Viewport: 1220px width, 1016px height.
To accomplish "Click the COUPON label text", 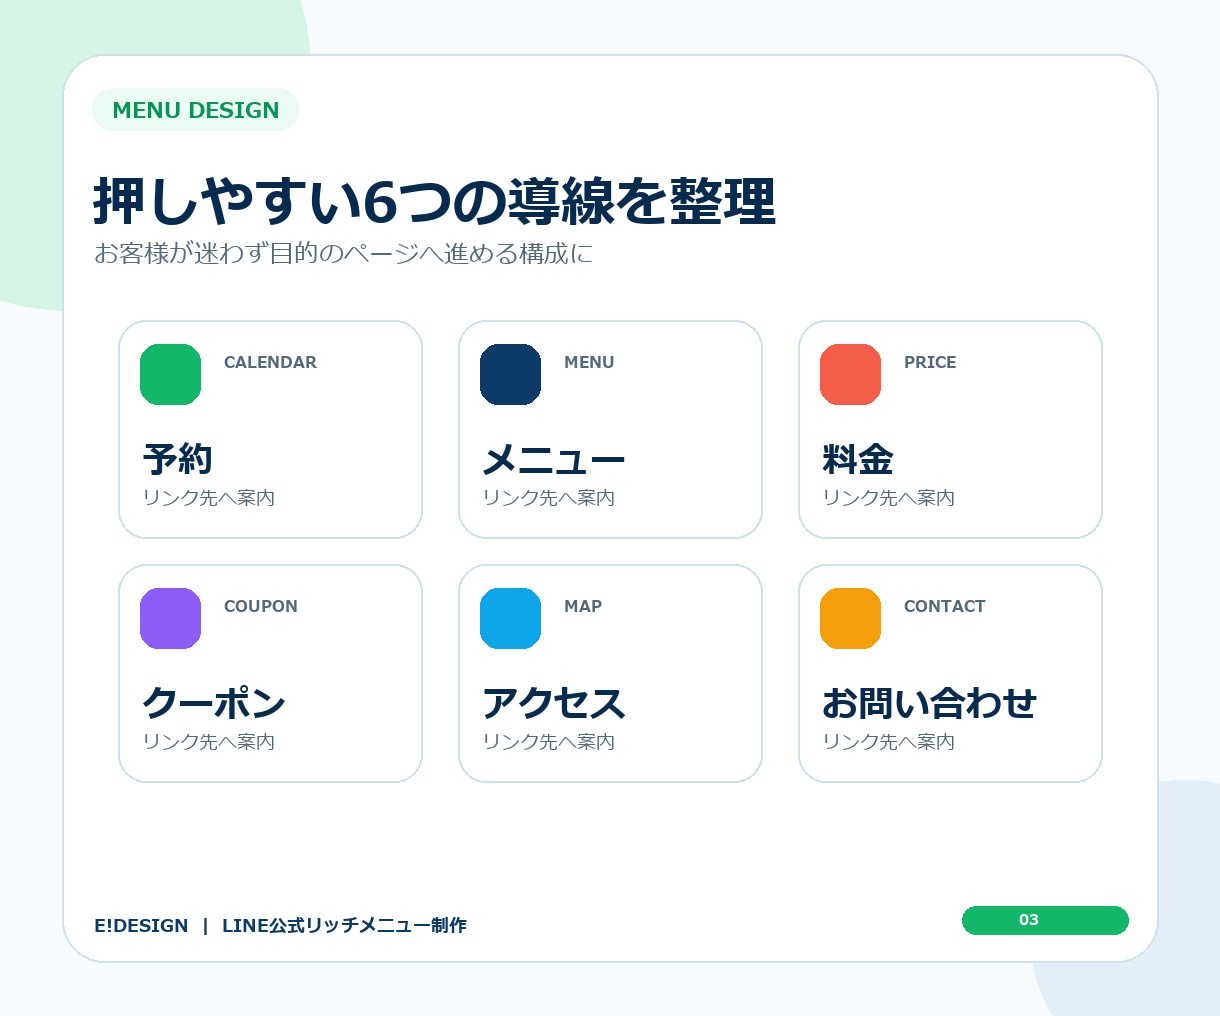I will pyautogui.click(x=261, y=606).
